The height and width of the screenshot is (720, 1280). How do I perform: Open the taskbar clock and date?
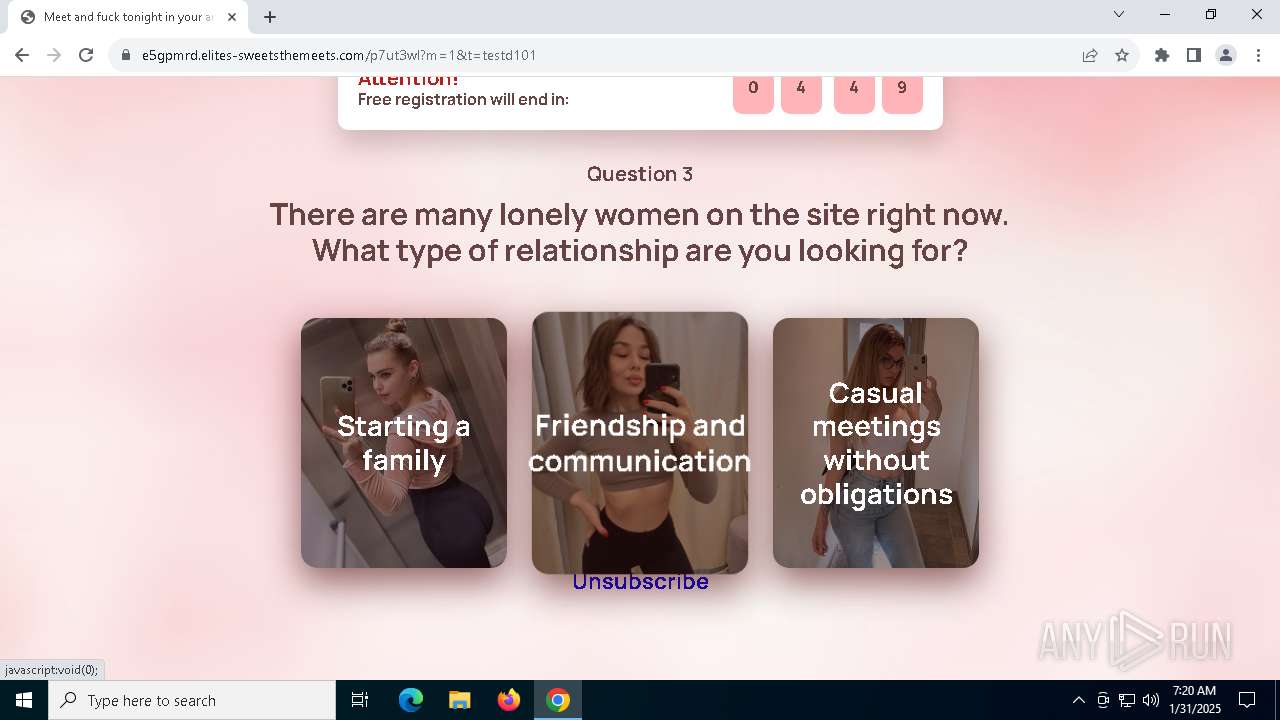point(1195,700)
